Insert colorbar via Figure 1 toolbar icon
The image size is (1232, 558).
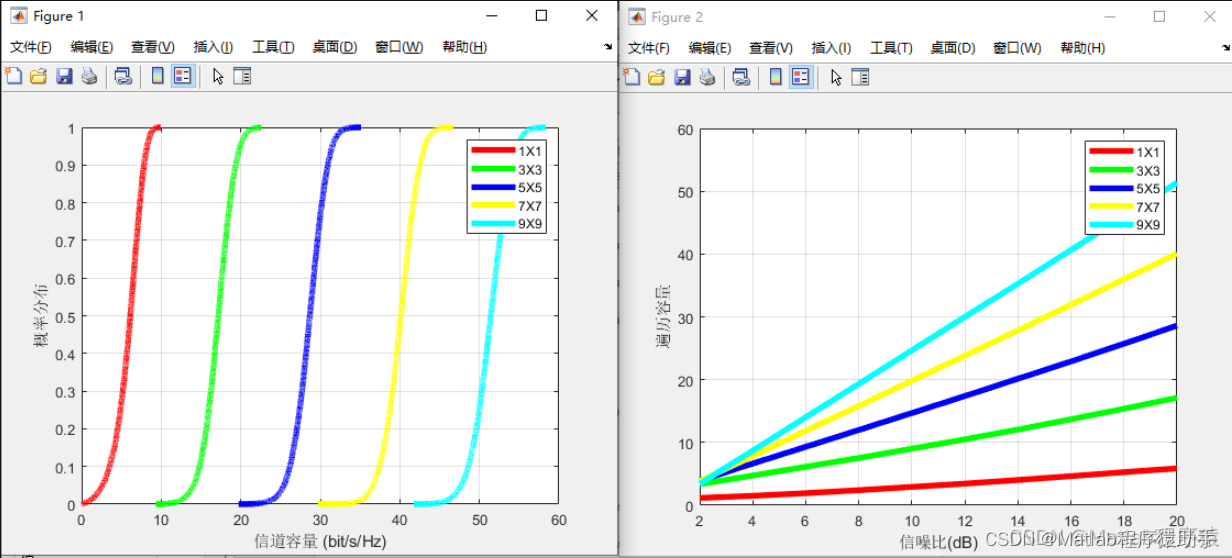pos(157,76)
